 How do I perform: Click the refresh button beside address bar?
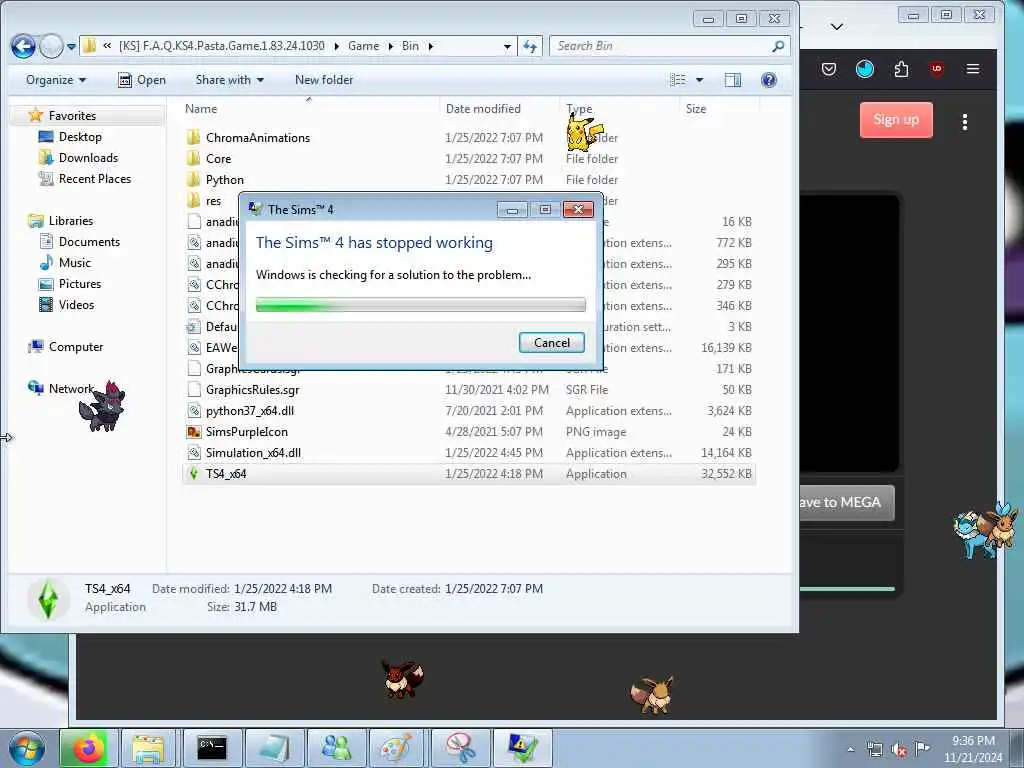point(530,46)
